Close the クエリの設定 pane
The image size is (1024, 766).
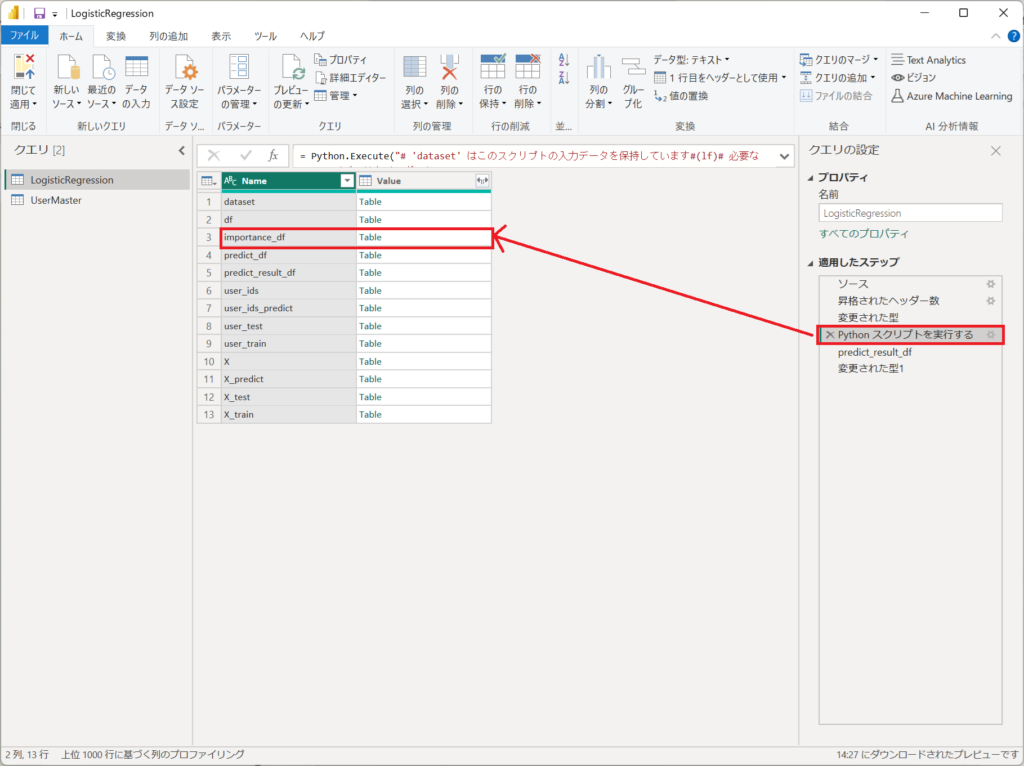coord(995,151)
